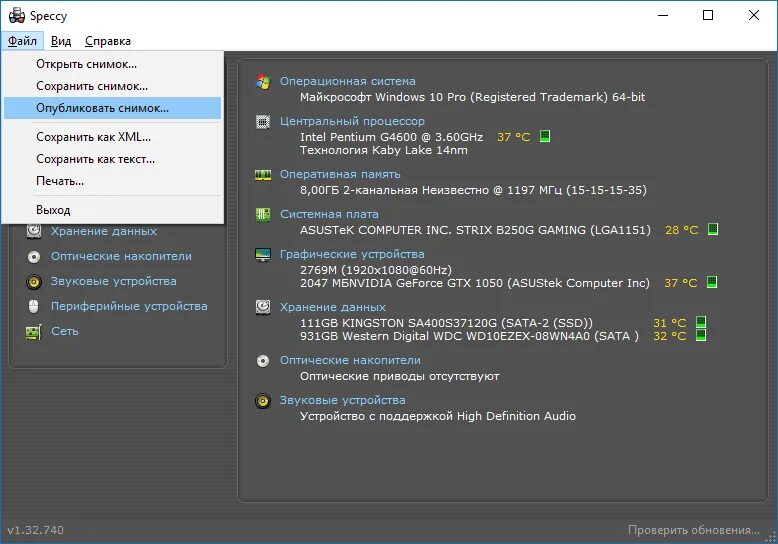This screenshot has height=544, width=778.
Task: Select Выход menu entry
Action: 112,210
